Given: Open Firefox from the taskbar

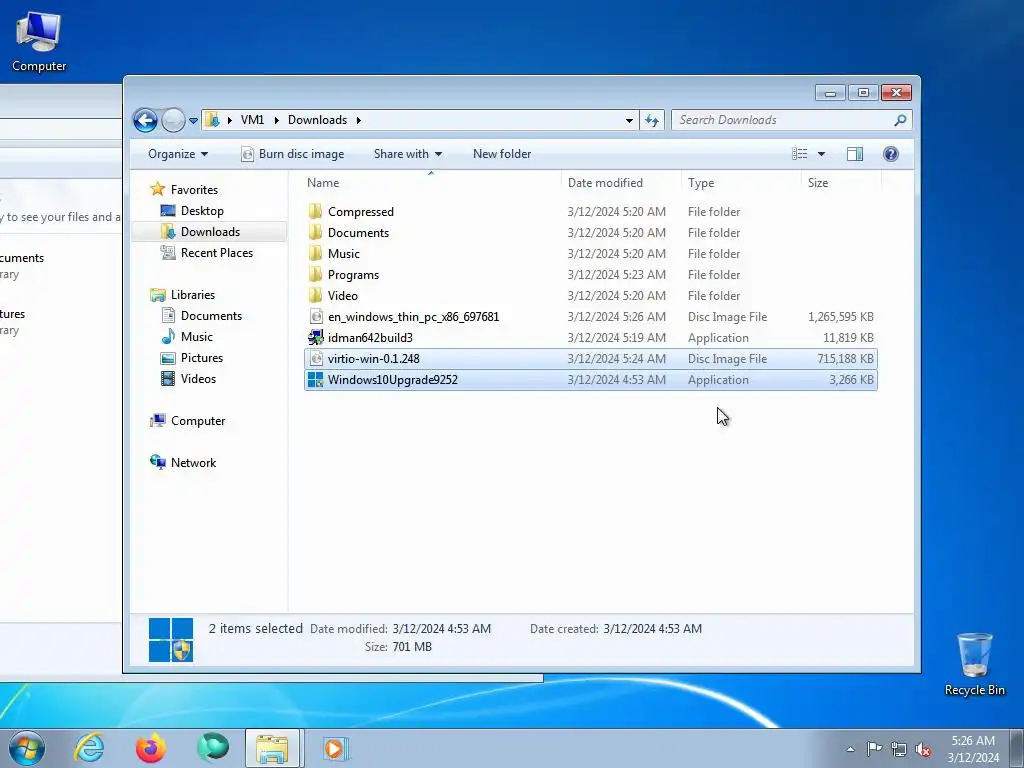Looking at the screenshot, I should coord(150,748).
